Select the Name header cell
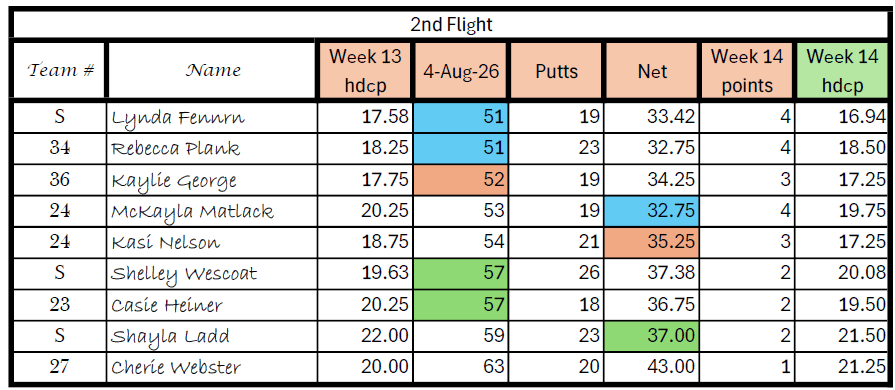This screenshot has width=895, height=390. pos(212,71)
